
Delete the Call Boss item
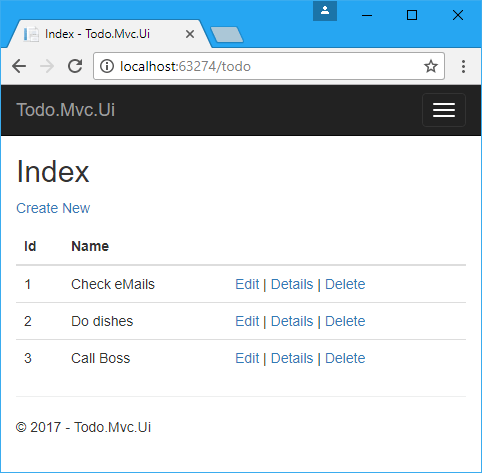[x=345, y=358]
